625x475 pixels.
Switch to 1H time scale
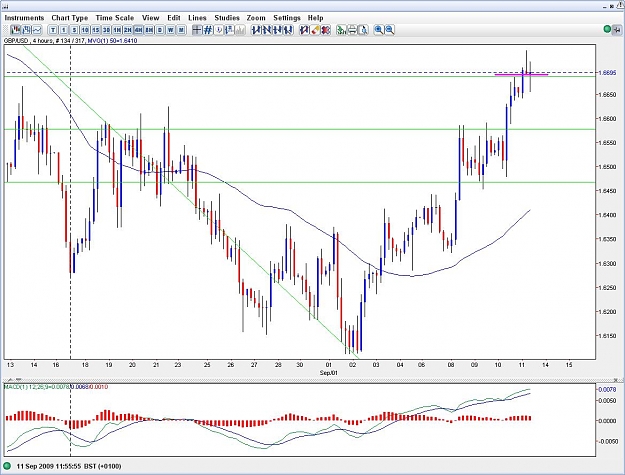[117, 30]
